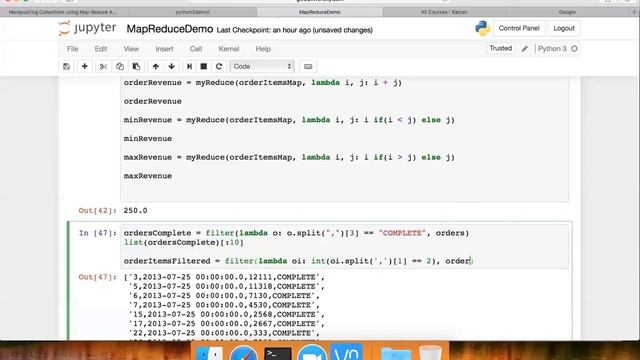Image resolution: width=640 pixels, height=360 pixels.
Task: Open the Cell menu
Action: point(196,49)
